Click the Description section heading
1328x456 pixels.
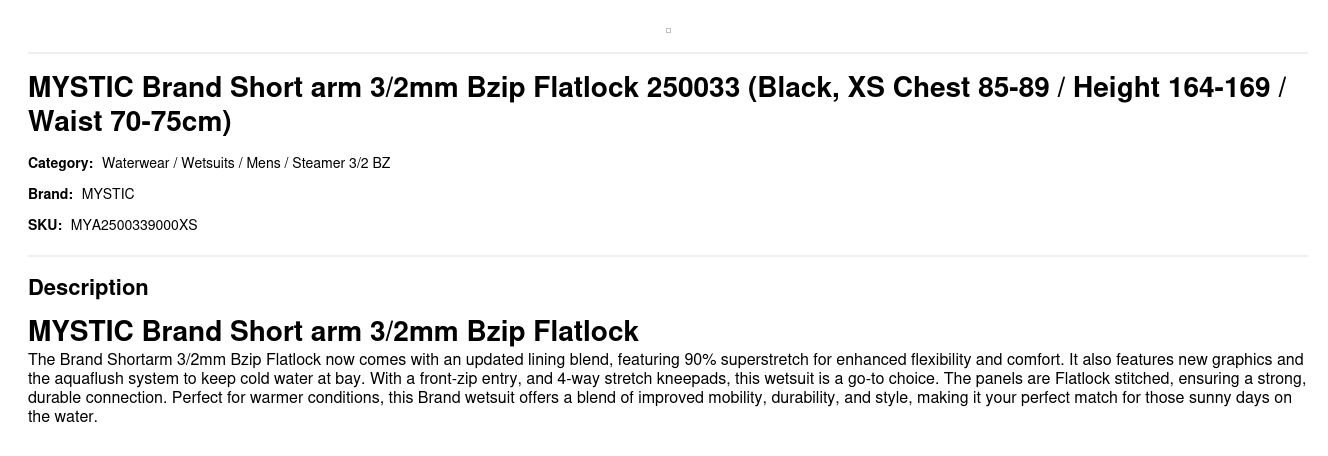click(x=88, y=287)
